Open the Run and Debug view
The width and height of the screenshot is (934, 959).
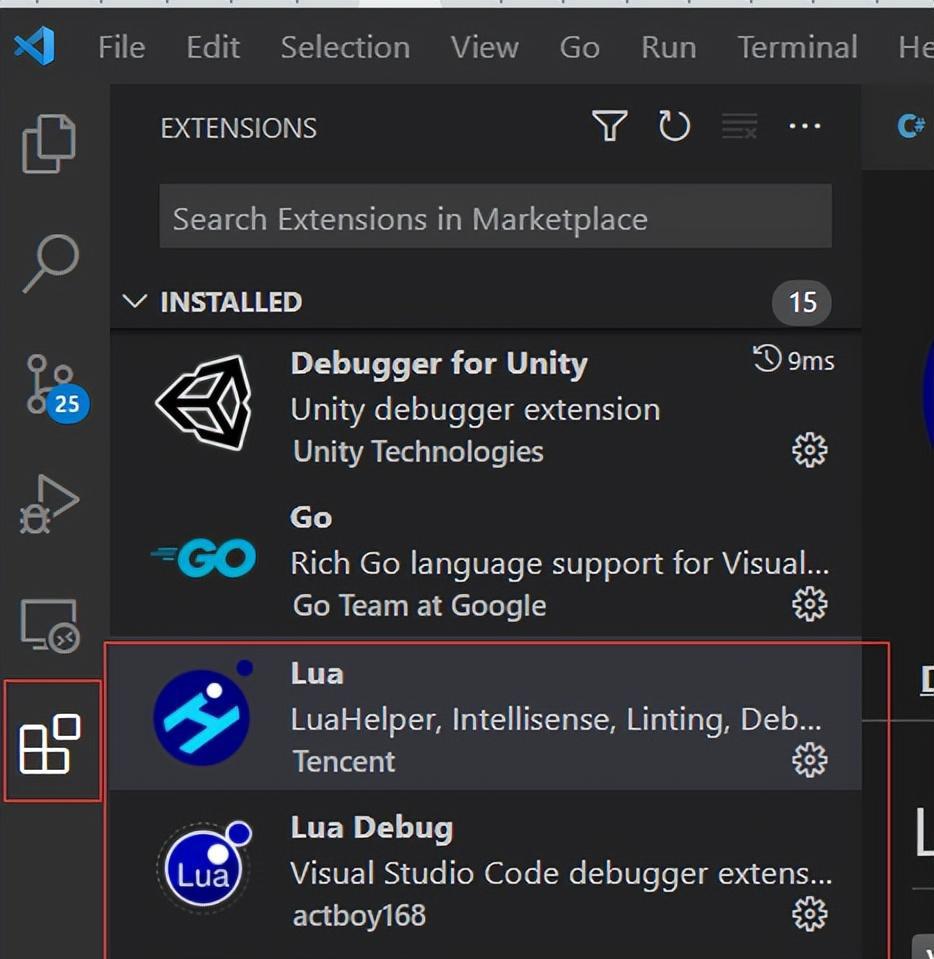(x=49, y=504)
